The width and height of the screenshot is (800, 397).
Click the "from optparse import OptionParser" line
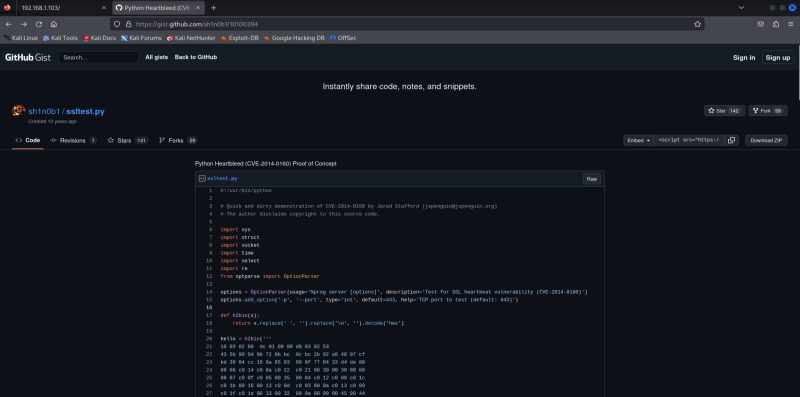pyautogui.click(x=270, y=277)
